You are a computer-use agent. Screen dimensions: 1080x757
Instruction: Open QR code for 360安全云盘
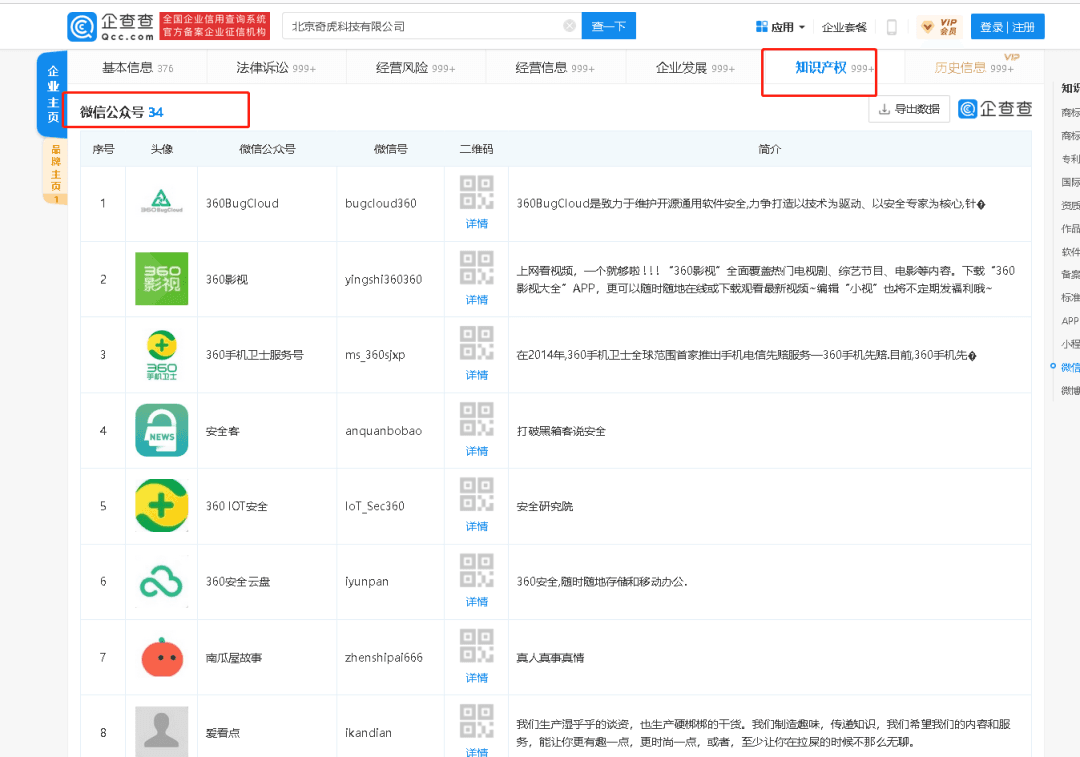point(477,571)
